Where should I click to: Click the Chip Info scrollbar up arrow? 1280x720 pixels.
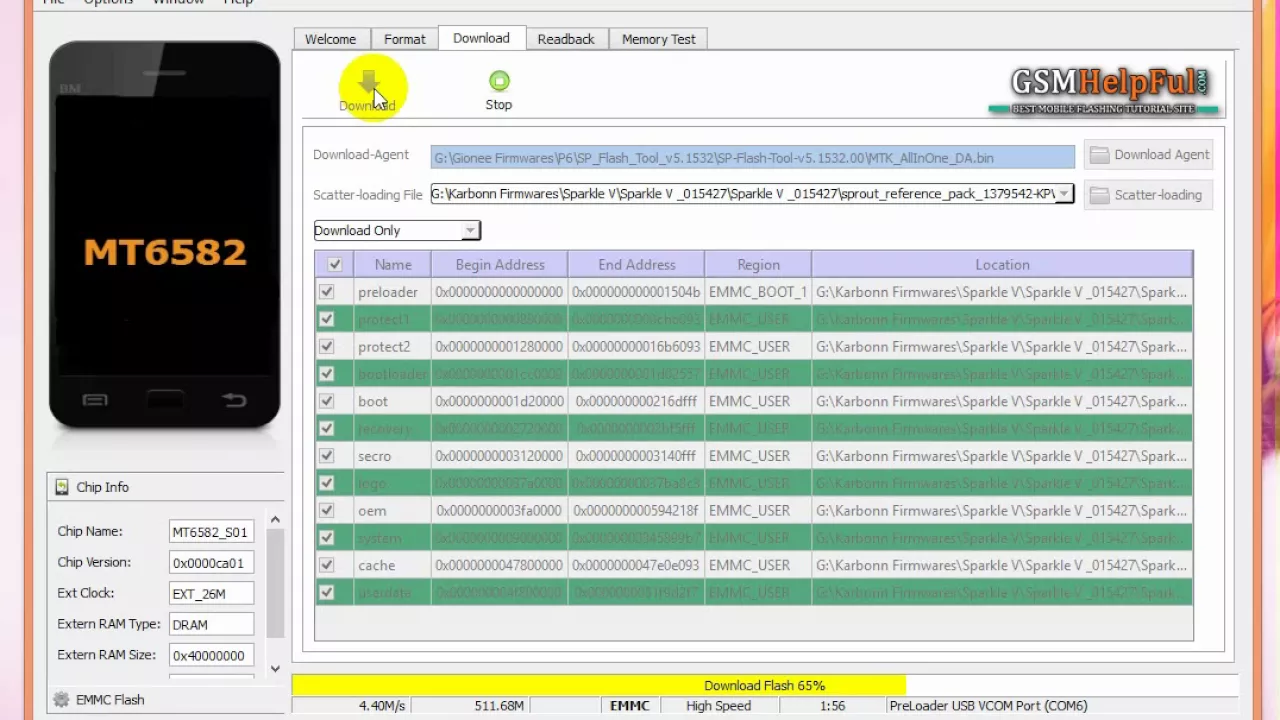click(x=275, y=520)
